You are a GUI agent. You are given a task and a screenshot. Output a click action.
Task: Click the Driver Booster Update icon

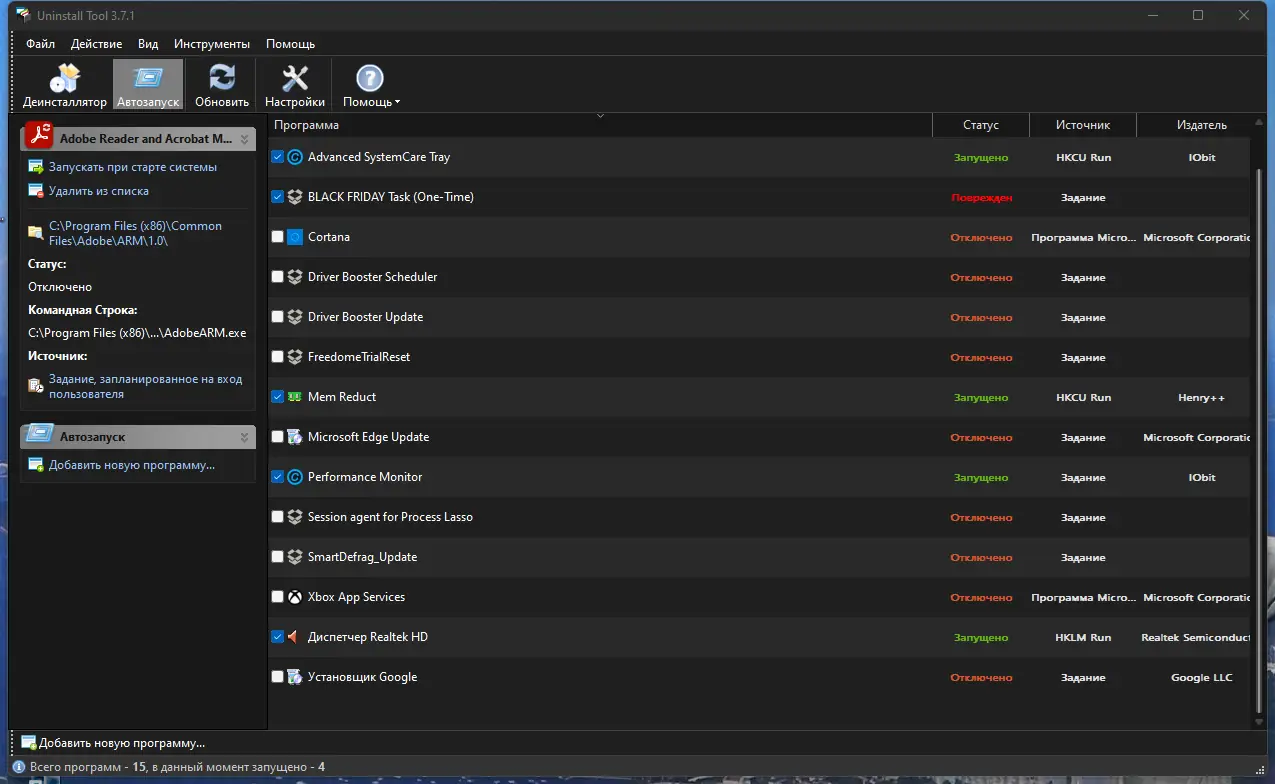click(295, 317)
